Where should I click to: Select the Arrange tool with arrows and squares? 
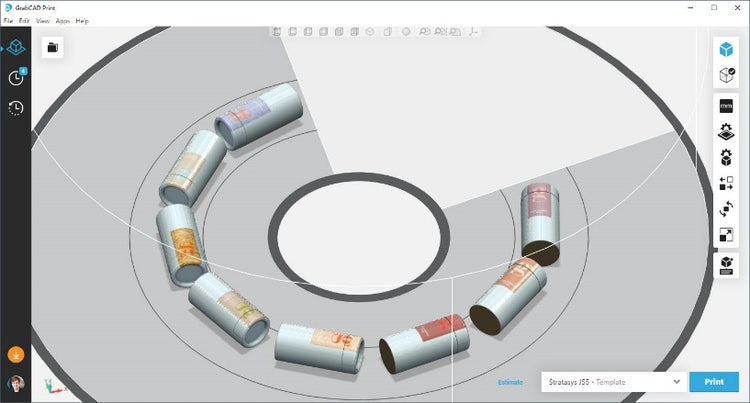[726, 183]
